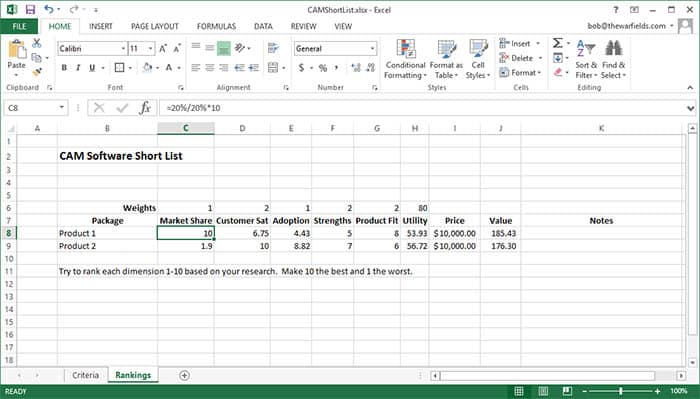Open the Criteria sheet tab
Screen dimensions: 700x399
coord(85,375)
